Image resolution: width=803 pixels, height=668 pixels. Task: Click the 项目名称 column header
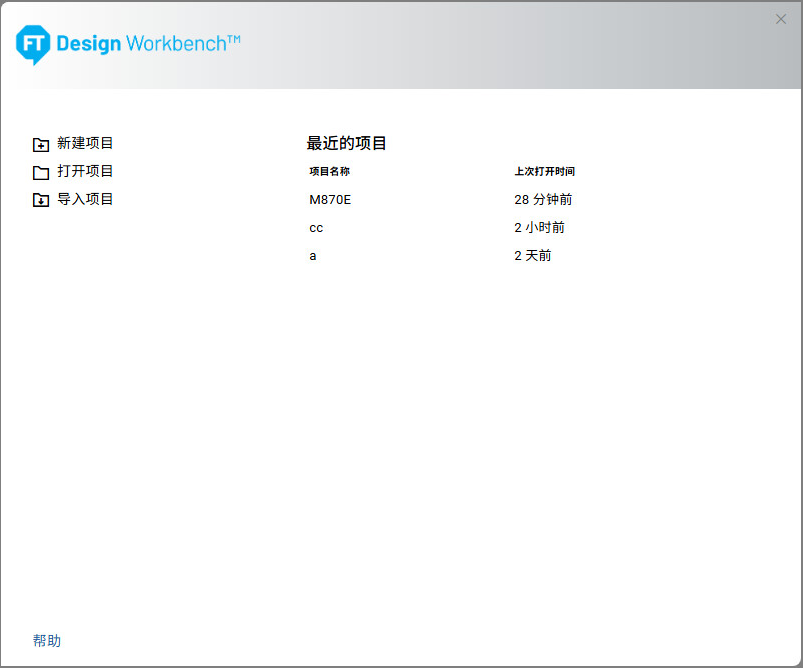pyautogui.click(x=329, y=171)
